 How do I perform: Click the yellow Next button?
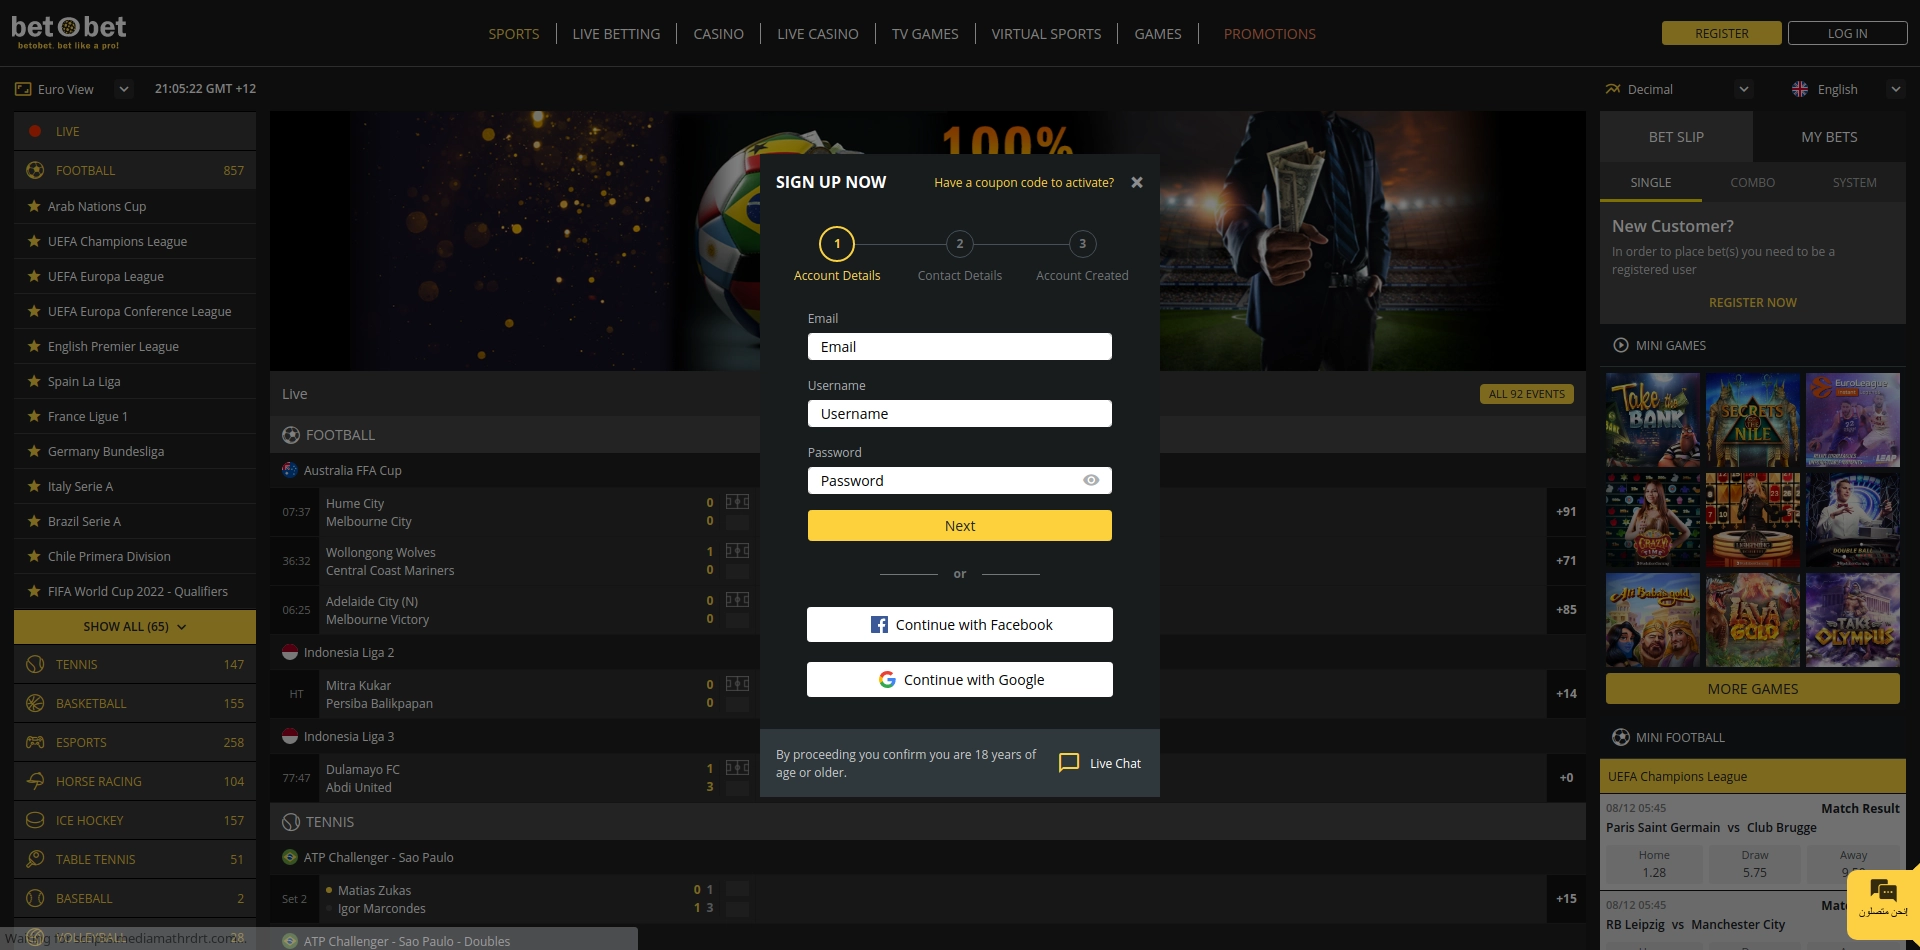(960, 526)
